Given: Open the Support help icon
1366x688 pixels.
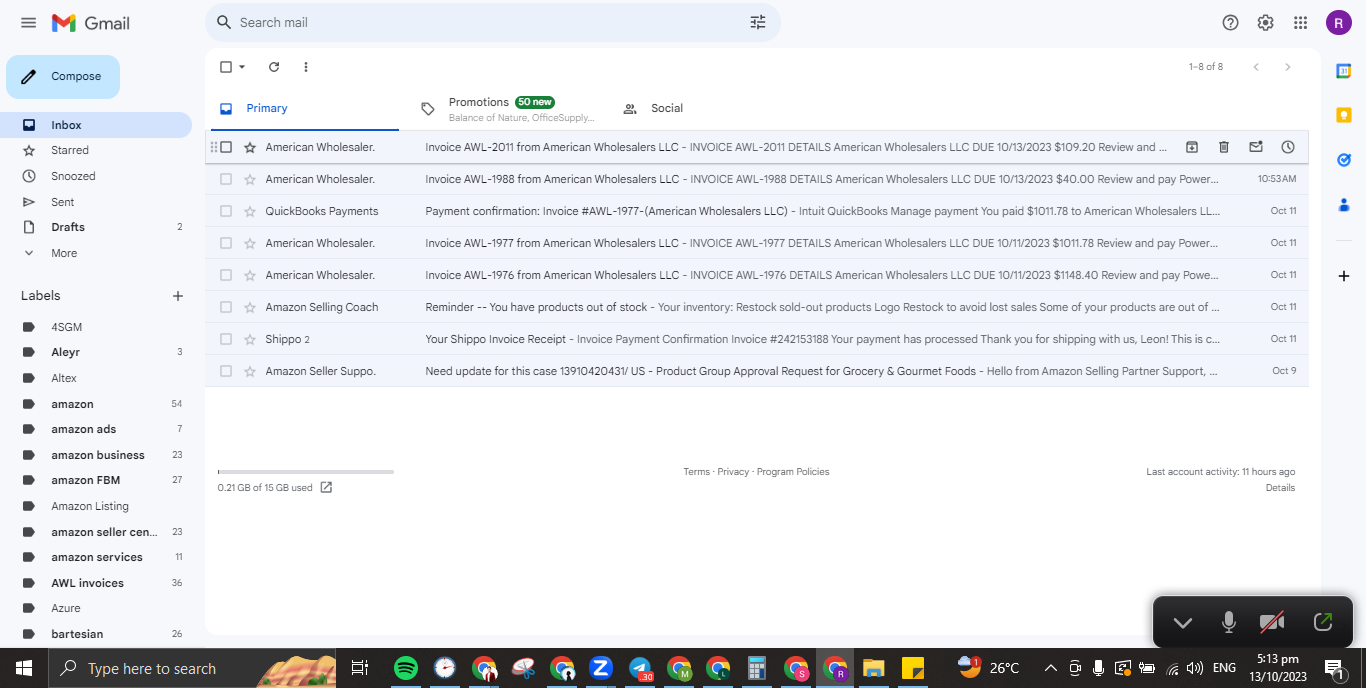Looking at the screenshot, I should [x=1231, y=23].
